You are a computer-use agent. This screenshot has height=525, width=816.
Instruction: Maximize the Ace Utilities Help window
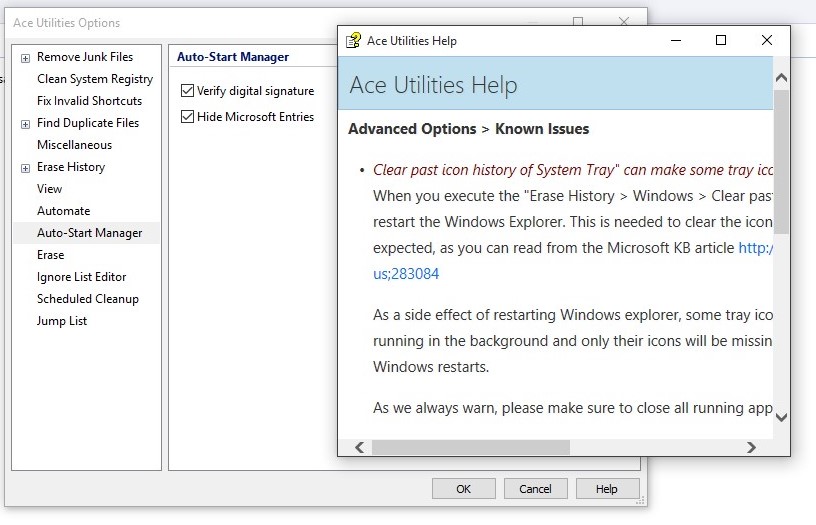tap(721, 41)
